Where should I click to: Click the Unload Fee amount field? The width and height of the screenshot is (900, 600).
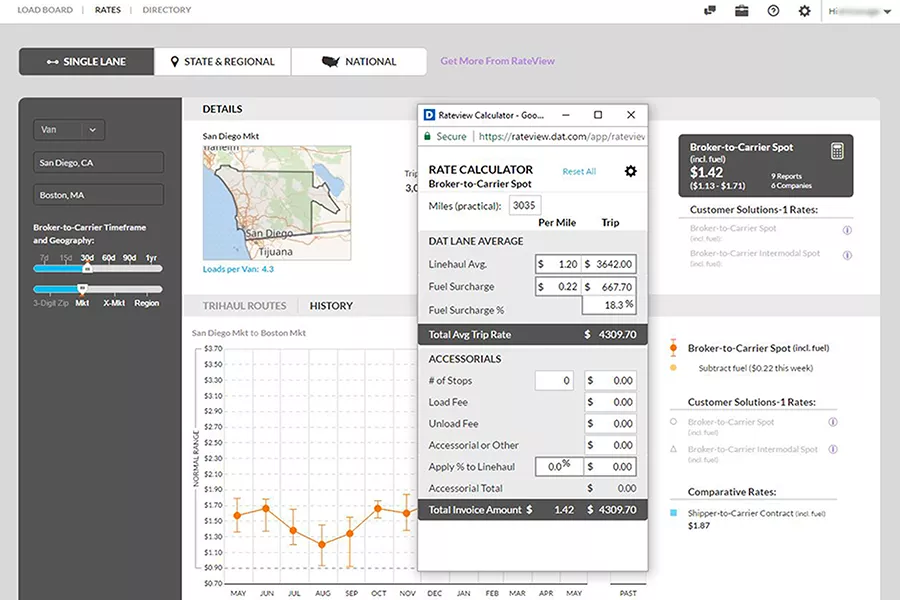point(610,424)
